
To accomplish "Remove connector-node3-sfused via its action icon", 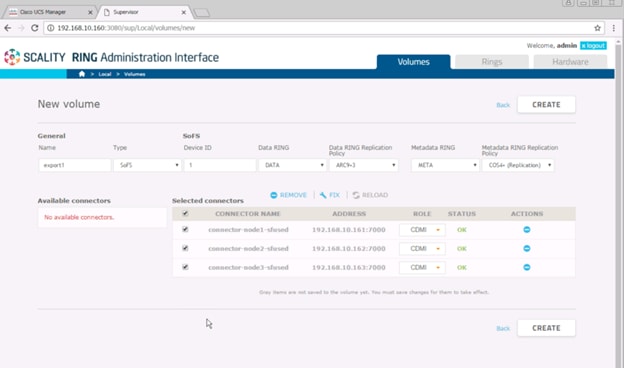I will pyautogui.click(x=526, y=267).
